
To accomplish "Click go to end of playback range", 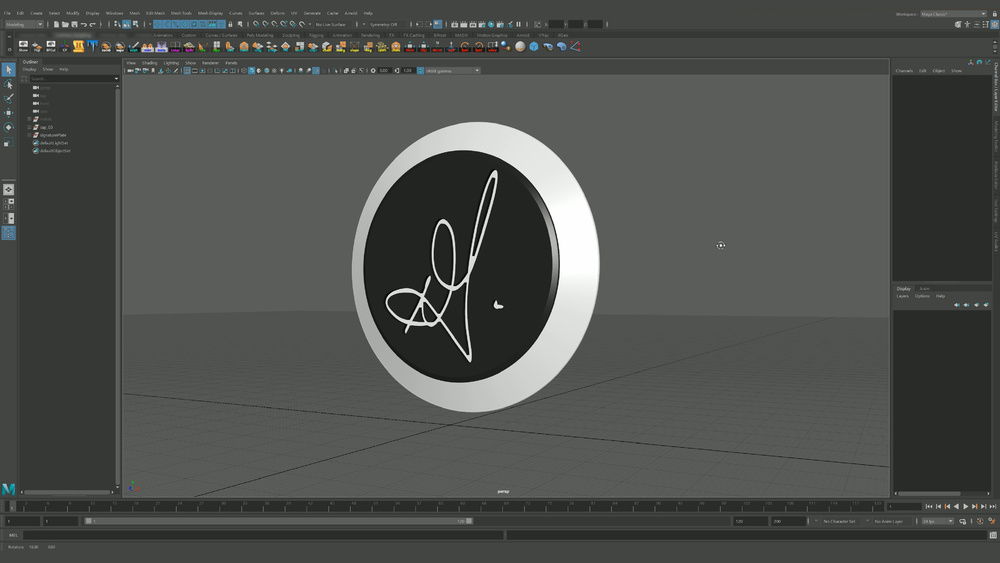I will (992, 506).
